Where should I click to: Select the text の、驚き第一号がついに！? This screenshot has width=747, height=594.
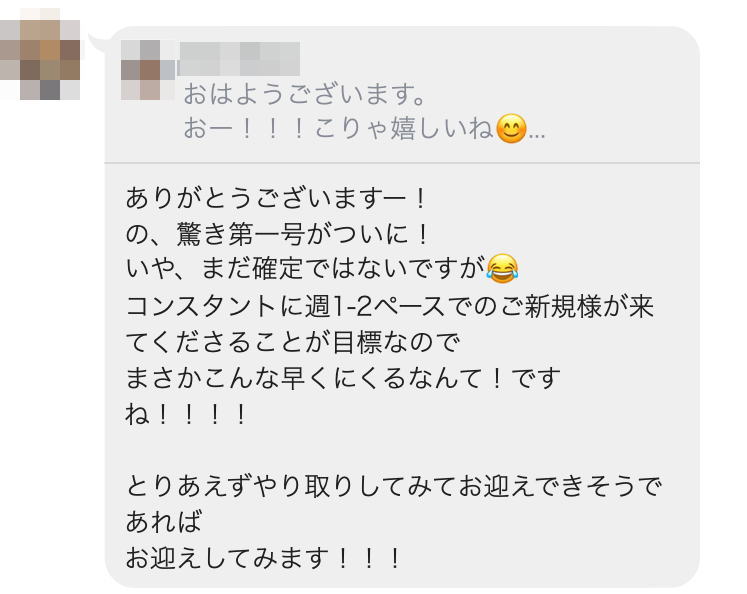click(x=278, y=232)
